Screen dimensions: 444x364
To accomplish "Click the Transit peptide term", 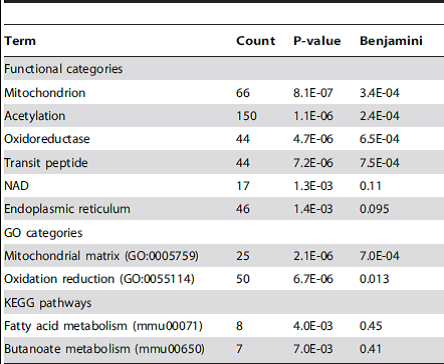I will (46, 163).
